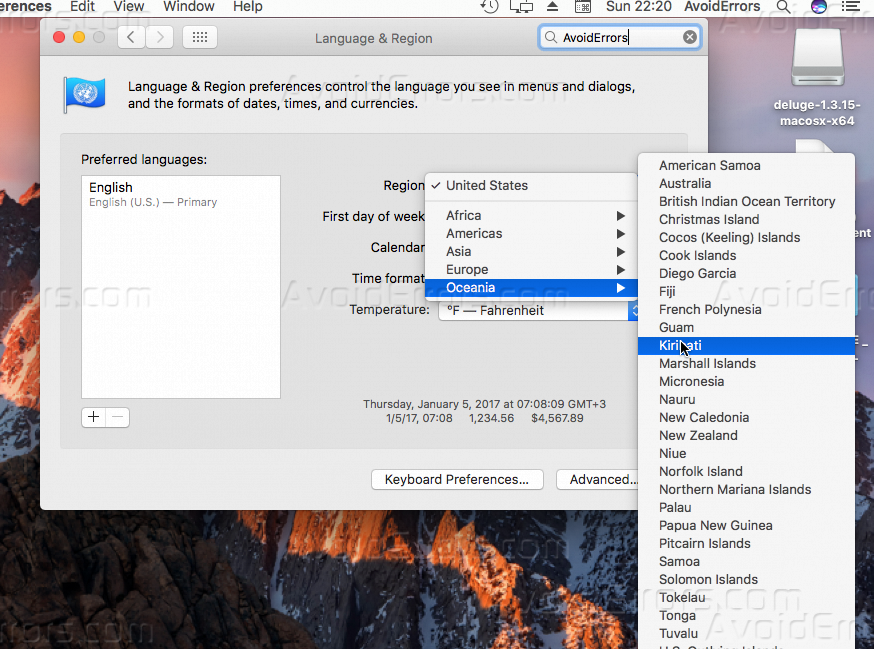Add a new preferred language with plus button
Viewport: 874px width, 649px height.
(x=92, y=417)
